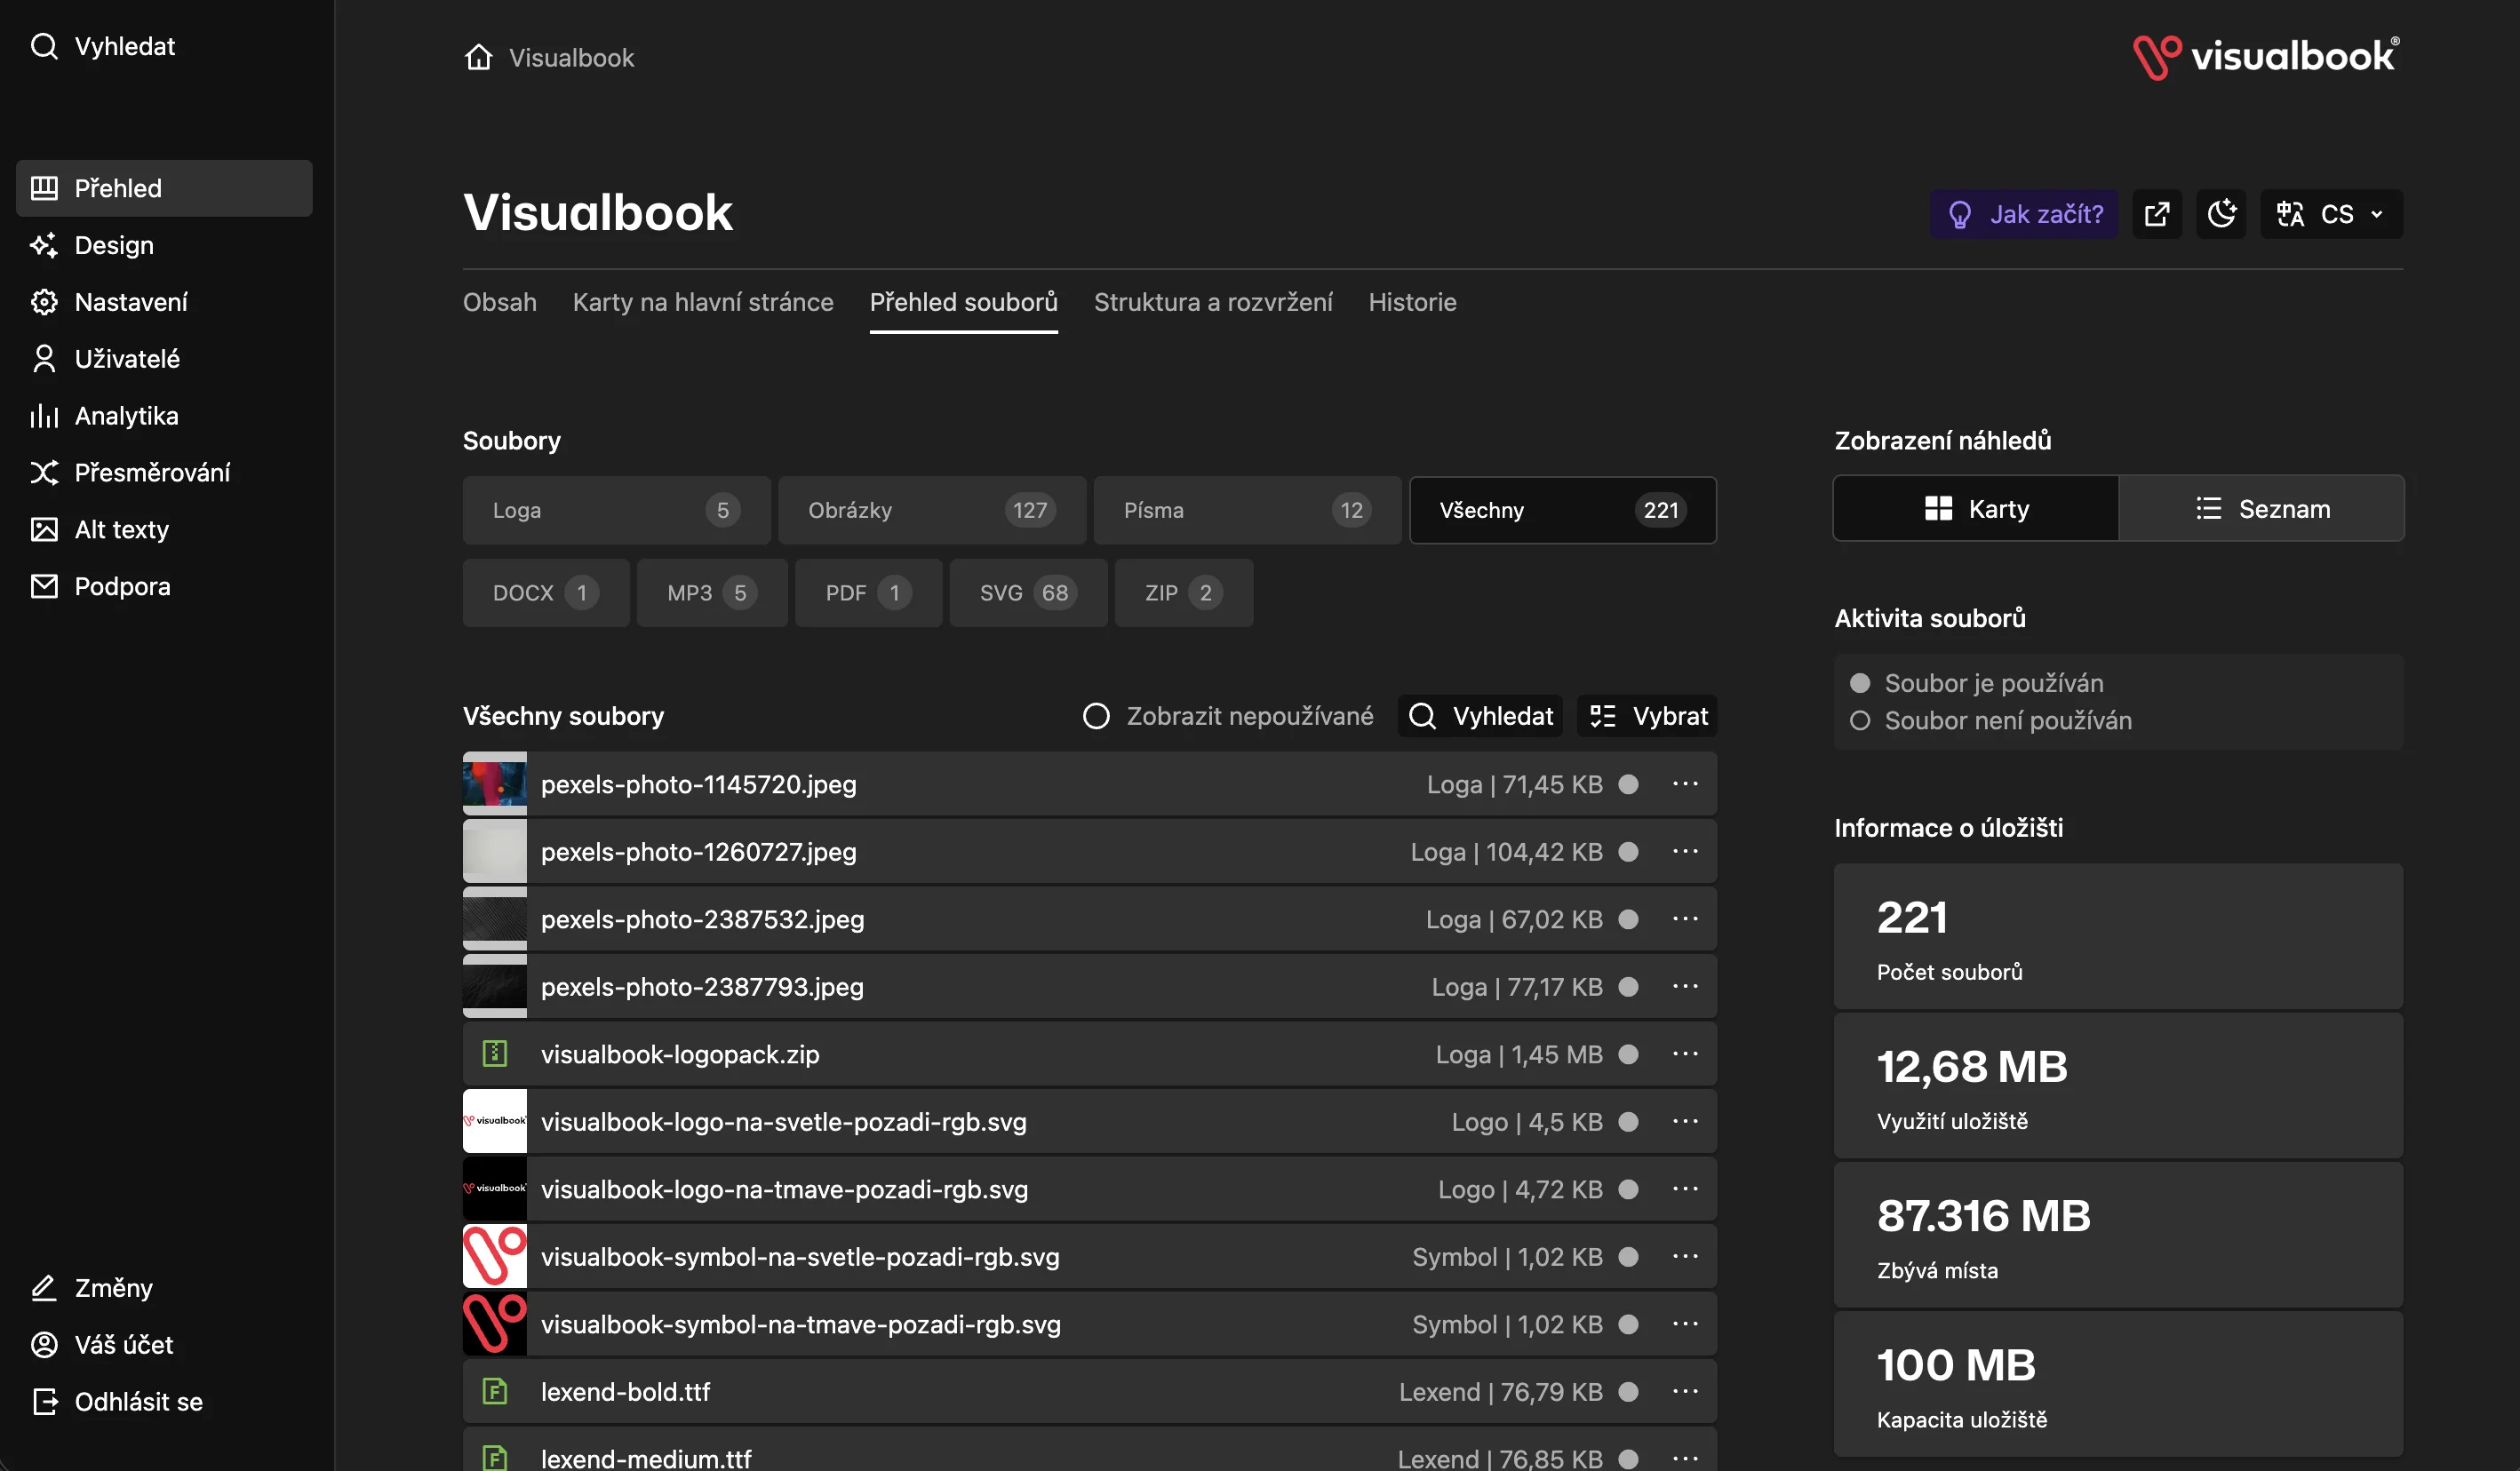
Task: Click thumbnail of visualbook-symbol-na-svetle-pozadi-rgb.svg
Action: [495, 1257]
